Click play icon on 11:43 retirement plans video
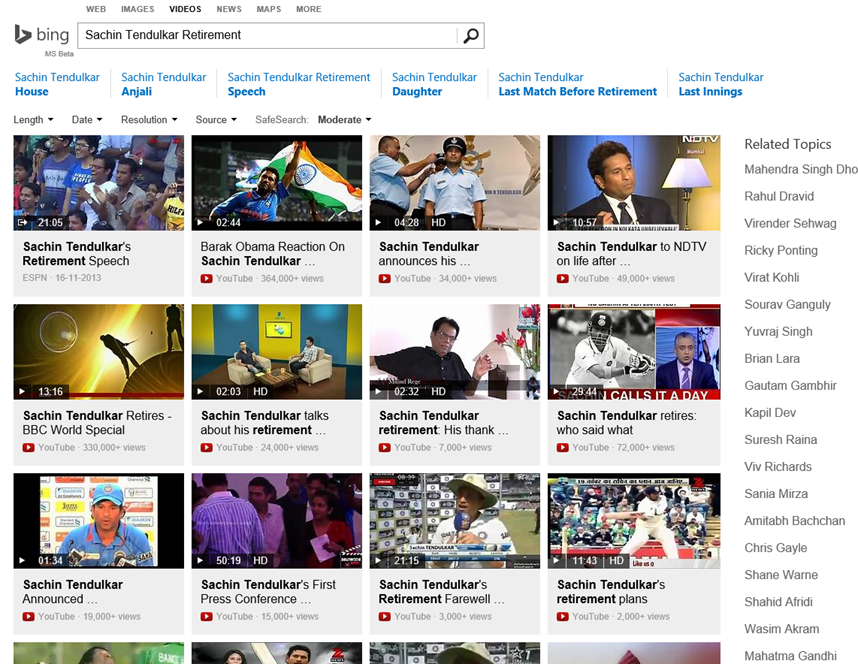The image size is (858, 664). 556,561
